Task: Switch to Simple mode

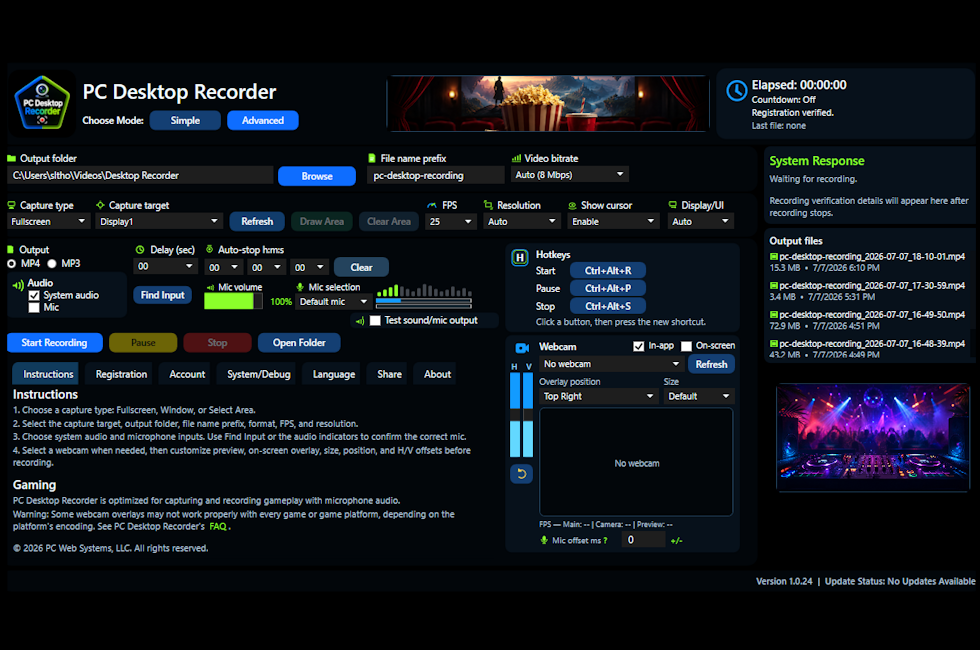Action: (x=185, y=121)
